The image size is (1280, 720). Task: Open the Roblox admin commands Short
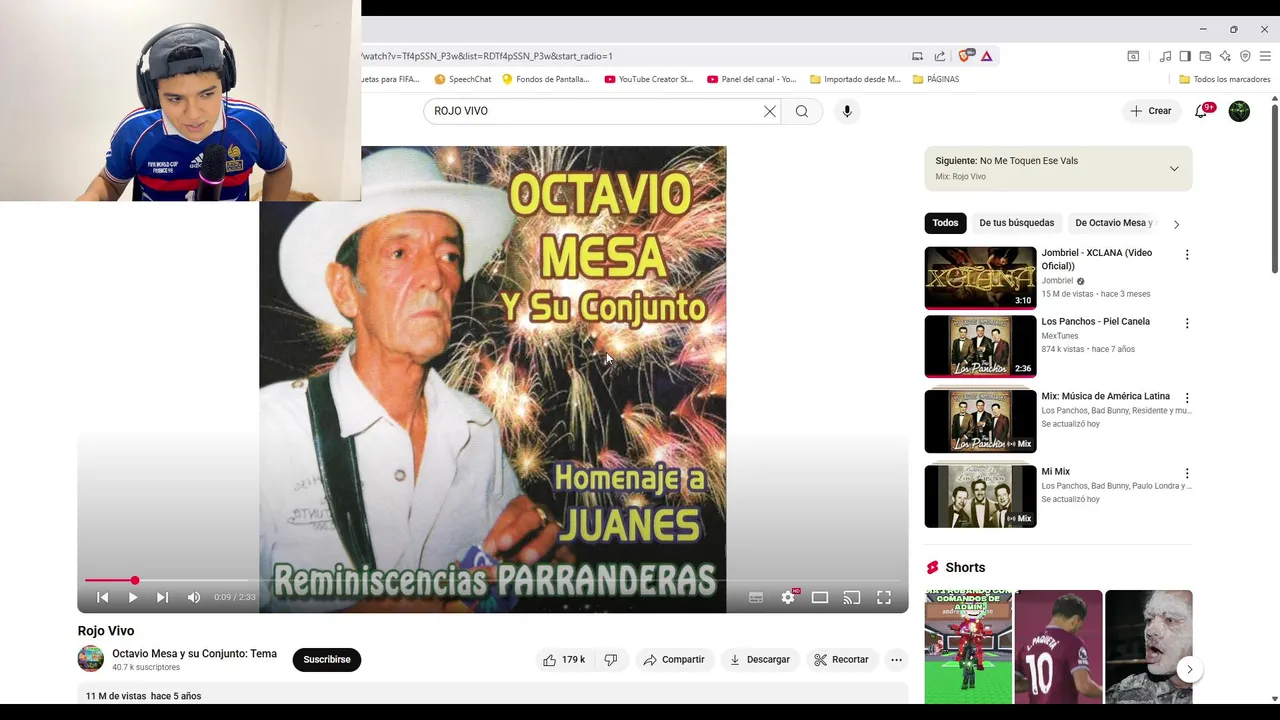pyautogui.click(x=968, y=647)
